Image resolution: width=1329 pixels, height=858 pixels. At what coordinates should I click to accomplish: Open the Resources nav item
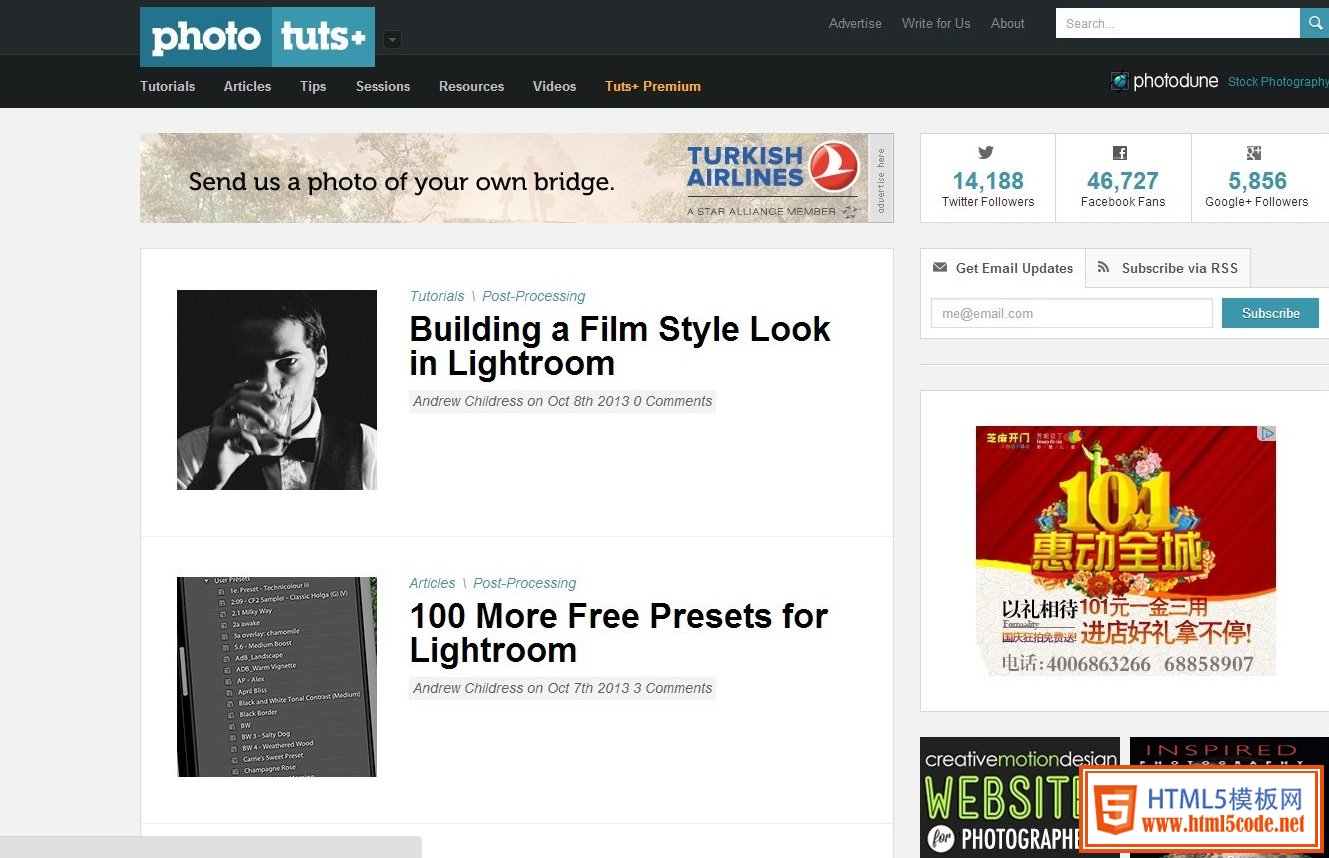471,86
